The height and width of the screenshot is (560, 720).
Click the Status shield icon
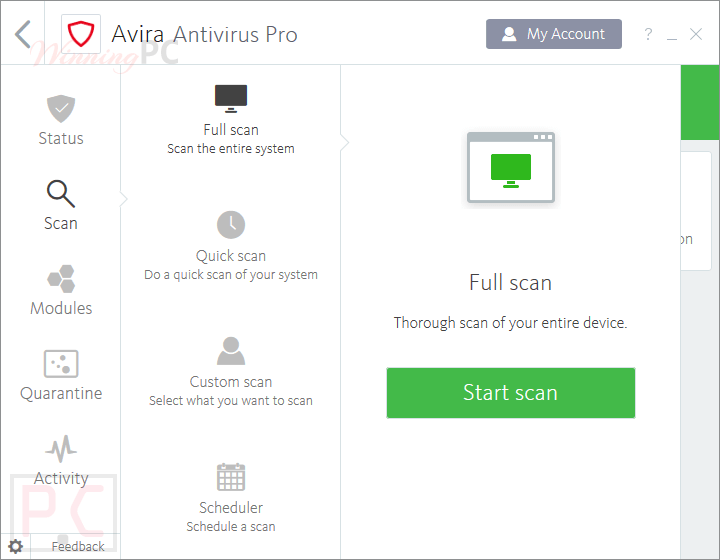(61, 109)
